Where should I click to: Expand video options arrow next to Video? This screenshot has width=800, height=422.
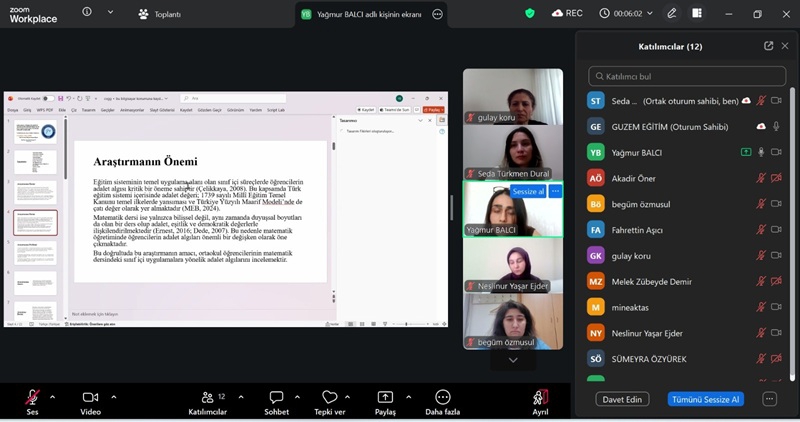tap(113, 396)
